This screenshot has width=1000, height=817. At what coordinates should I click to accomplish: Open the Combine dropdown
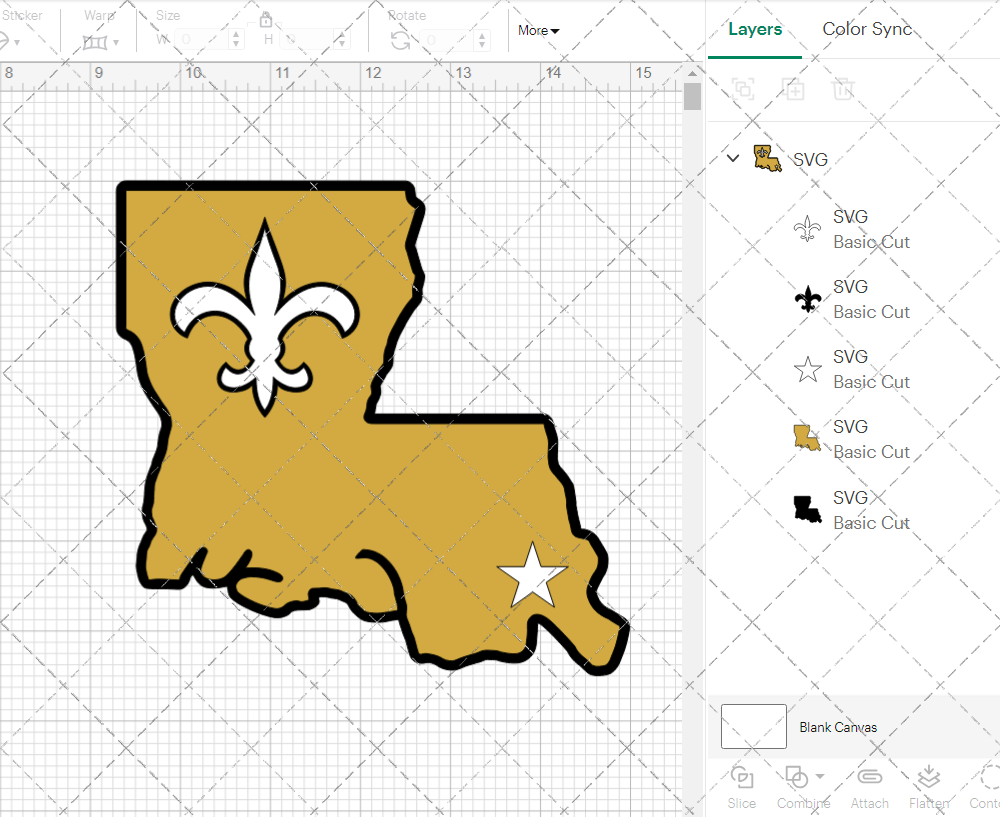pos(804,785)
